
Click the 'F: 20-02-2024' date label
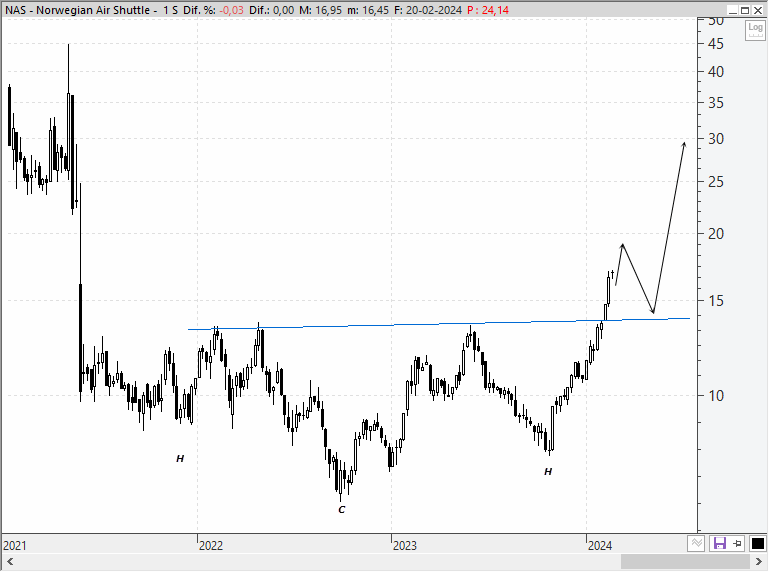click(x=428, y=10)
